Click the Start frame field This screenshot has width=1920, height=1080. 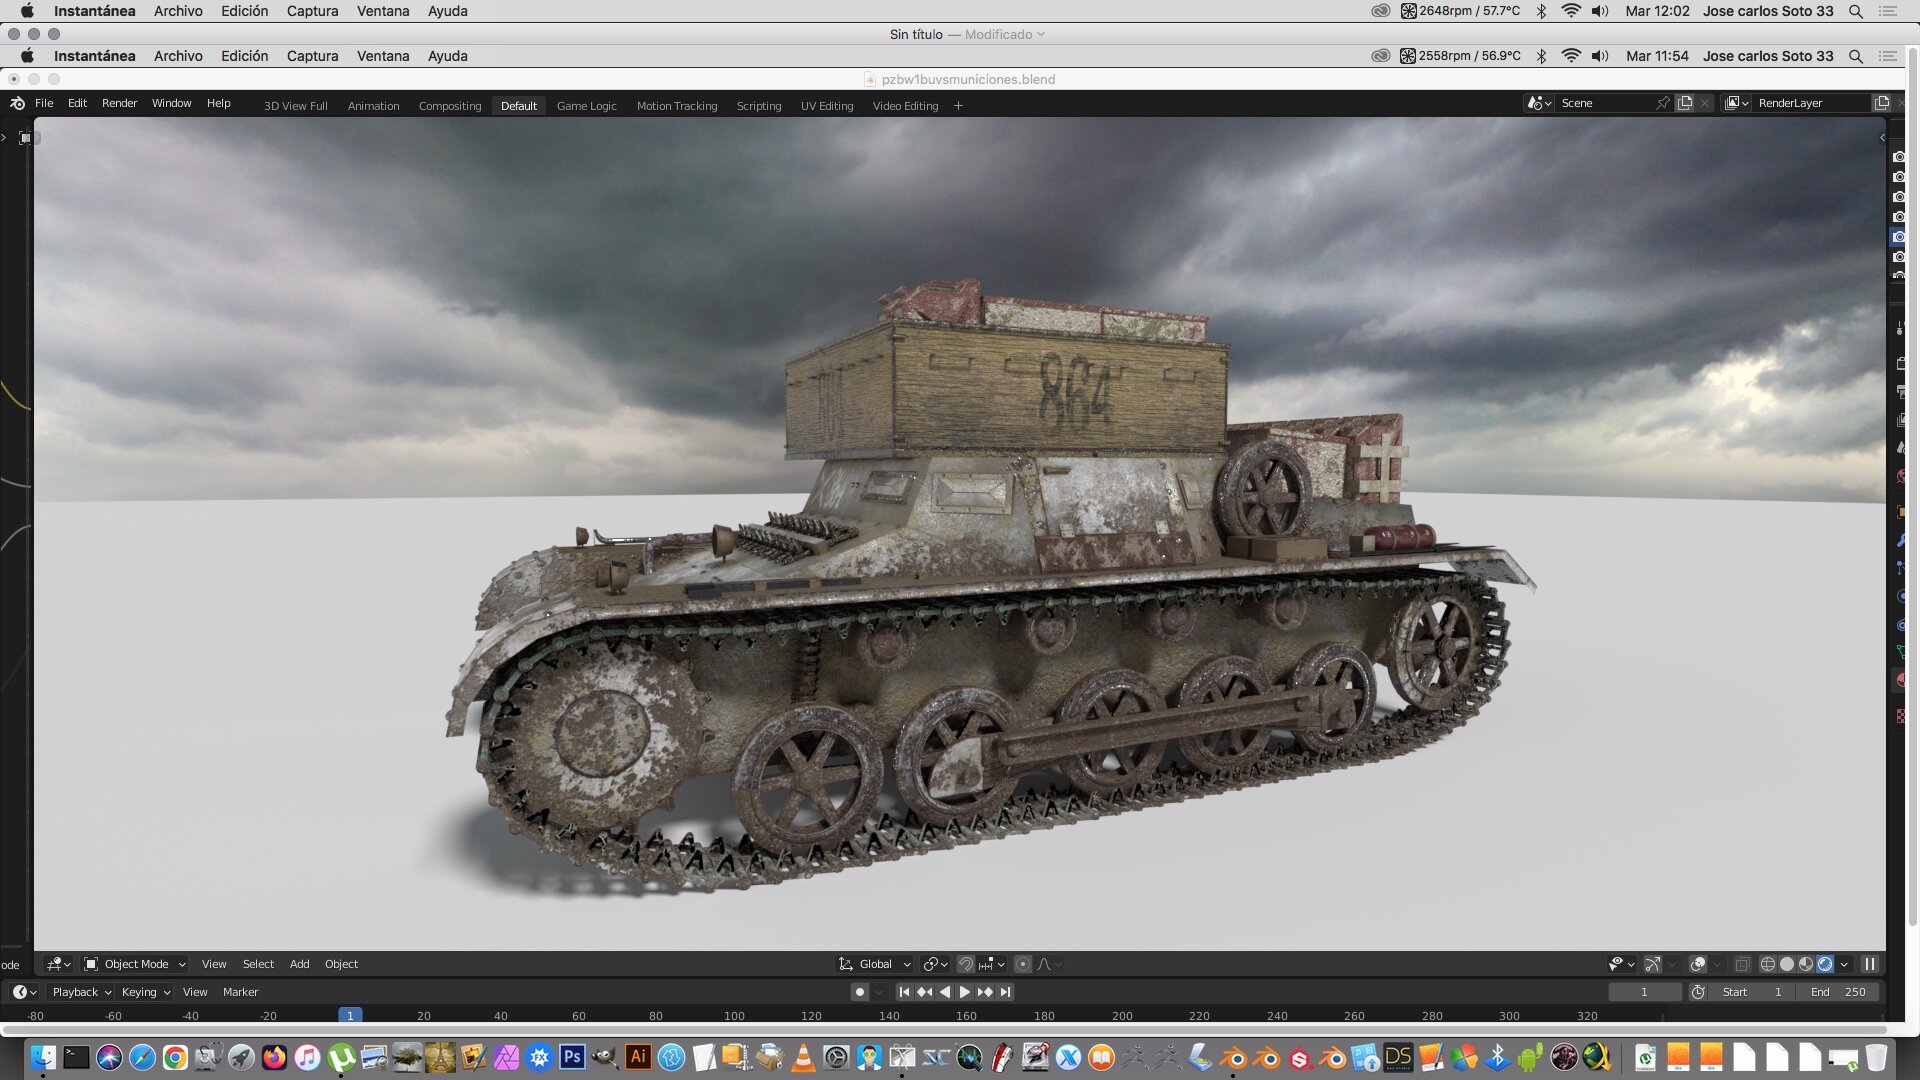coord(1753,992)
